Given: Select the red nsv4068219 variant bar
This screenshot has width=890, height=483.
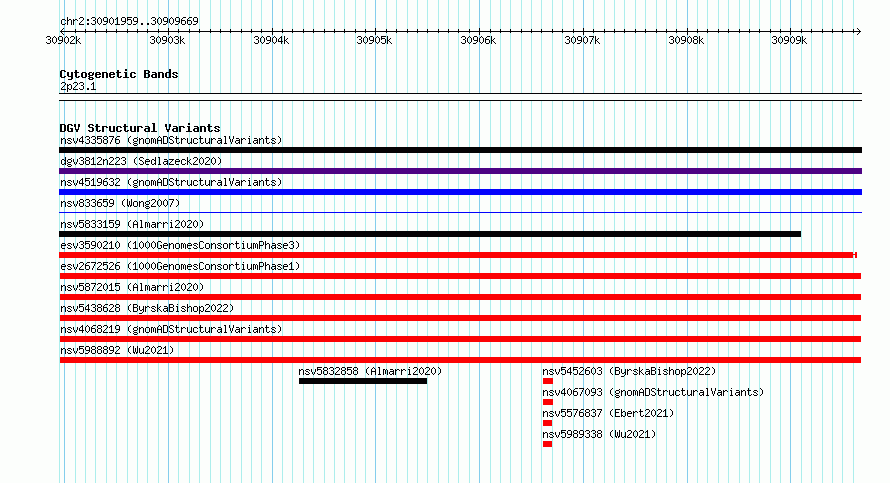Looking at the screenshot, I should click(460, 339).
